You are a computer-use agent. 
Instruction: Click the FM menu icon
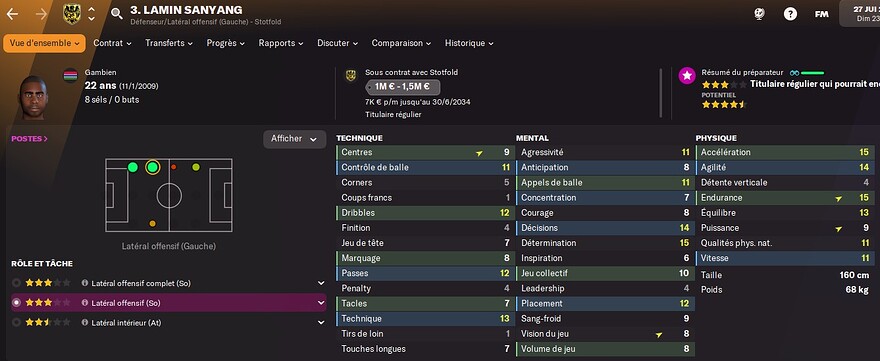pos(822,14)
